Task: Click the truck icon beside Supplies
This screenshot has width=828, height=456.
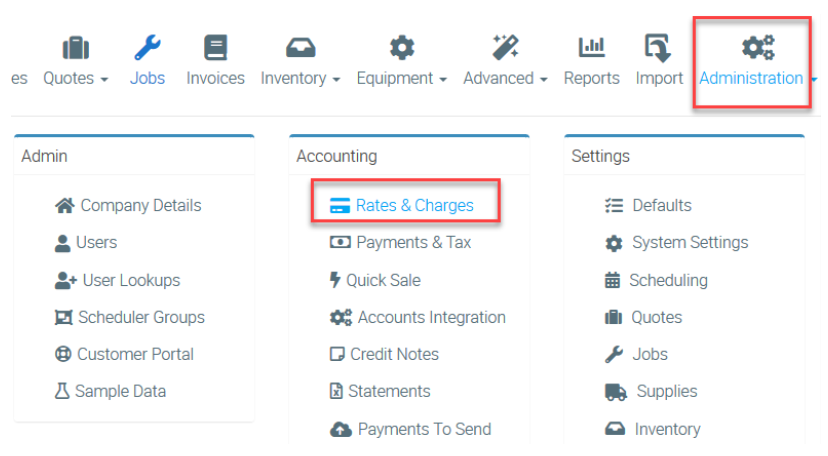Action: coord(615,392)
